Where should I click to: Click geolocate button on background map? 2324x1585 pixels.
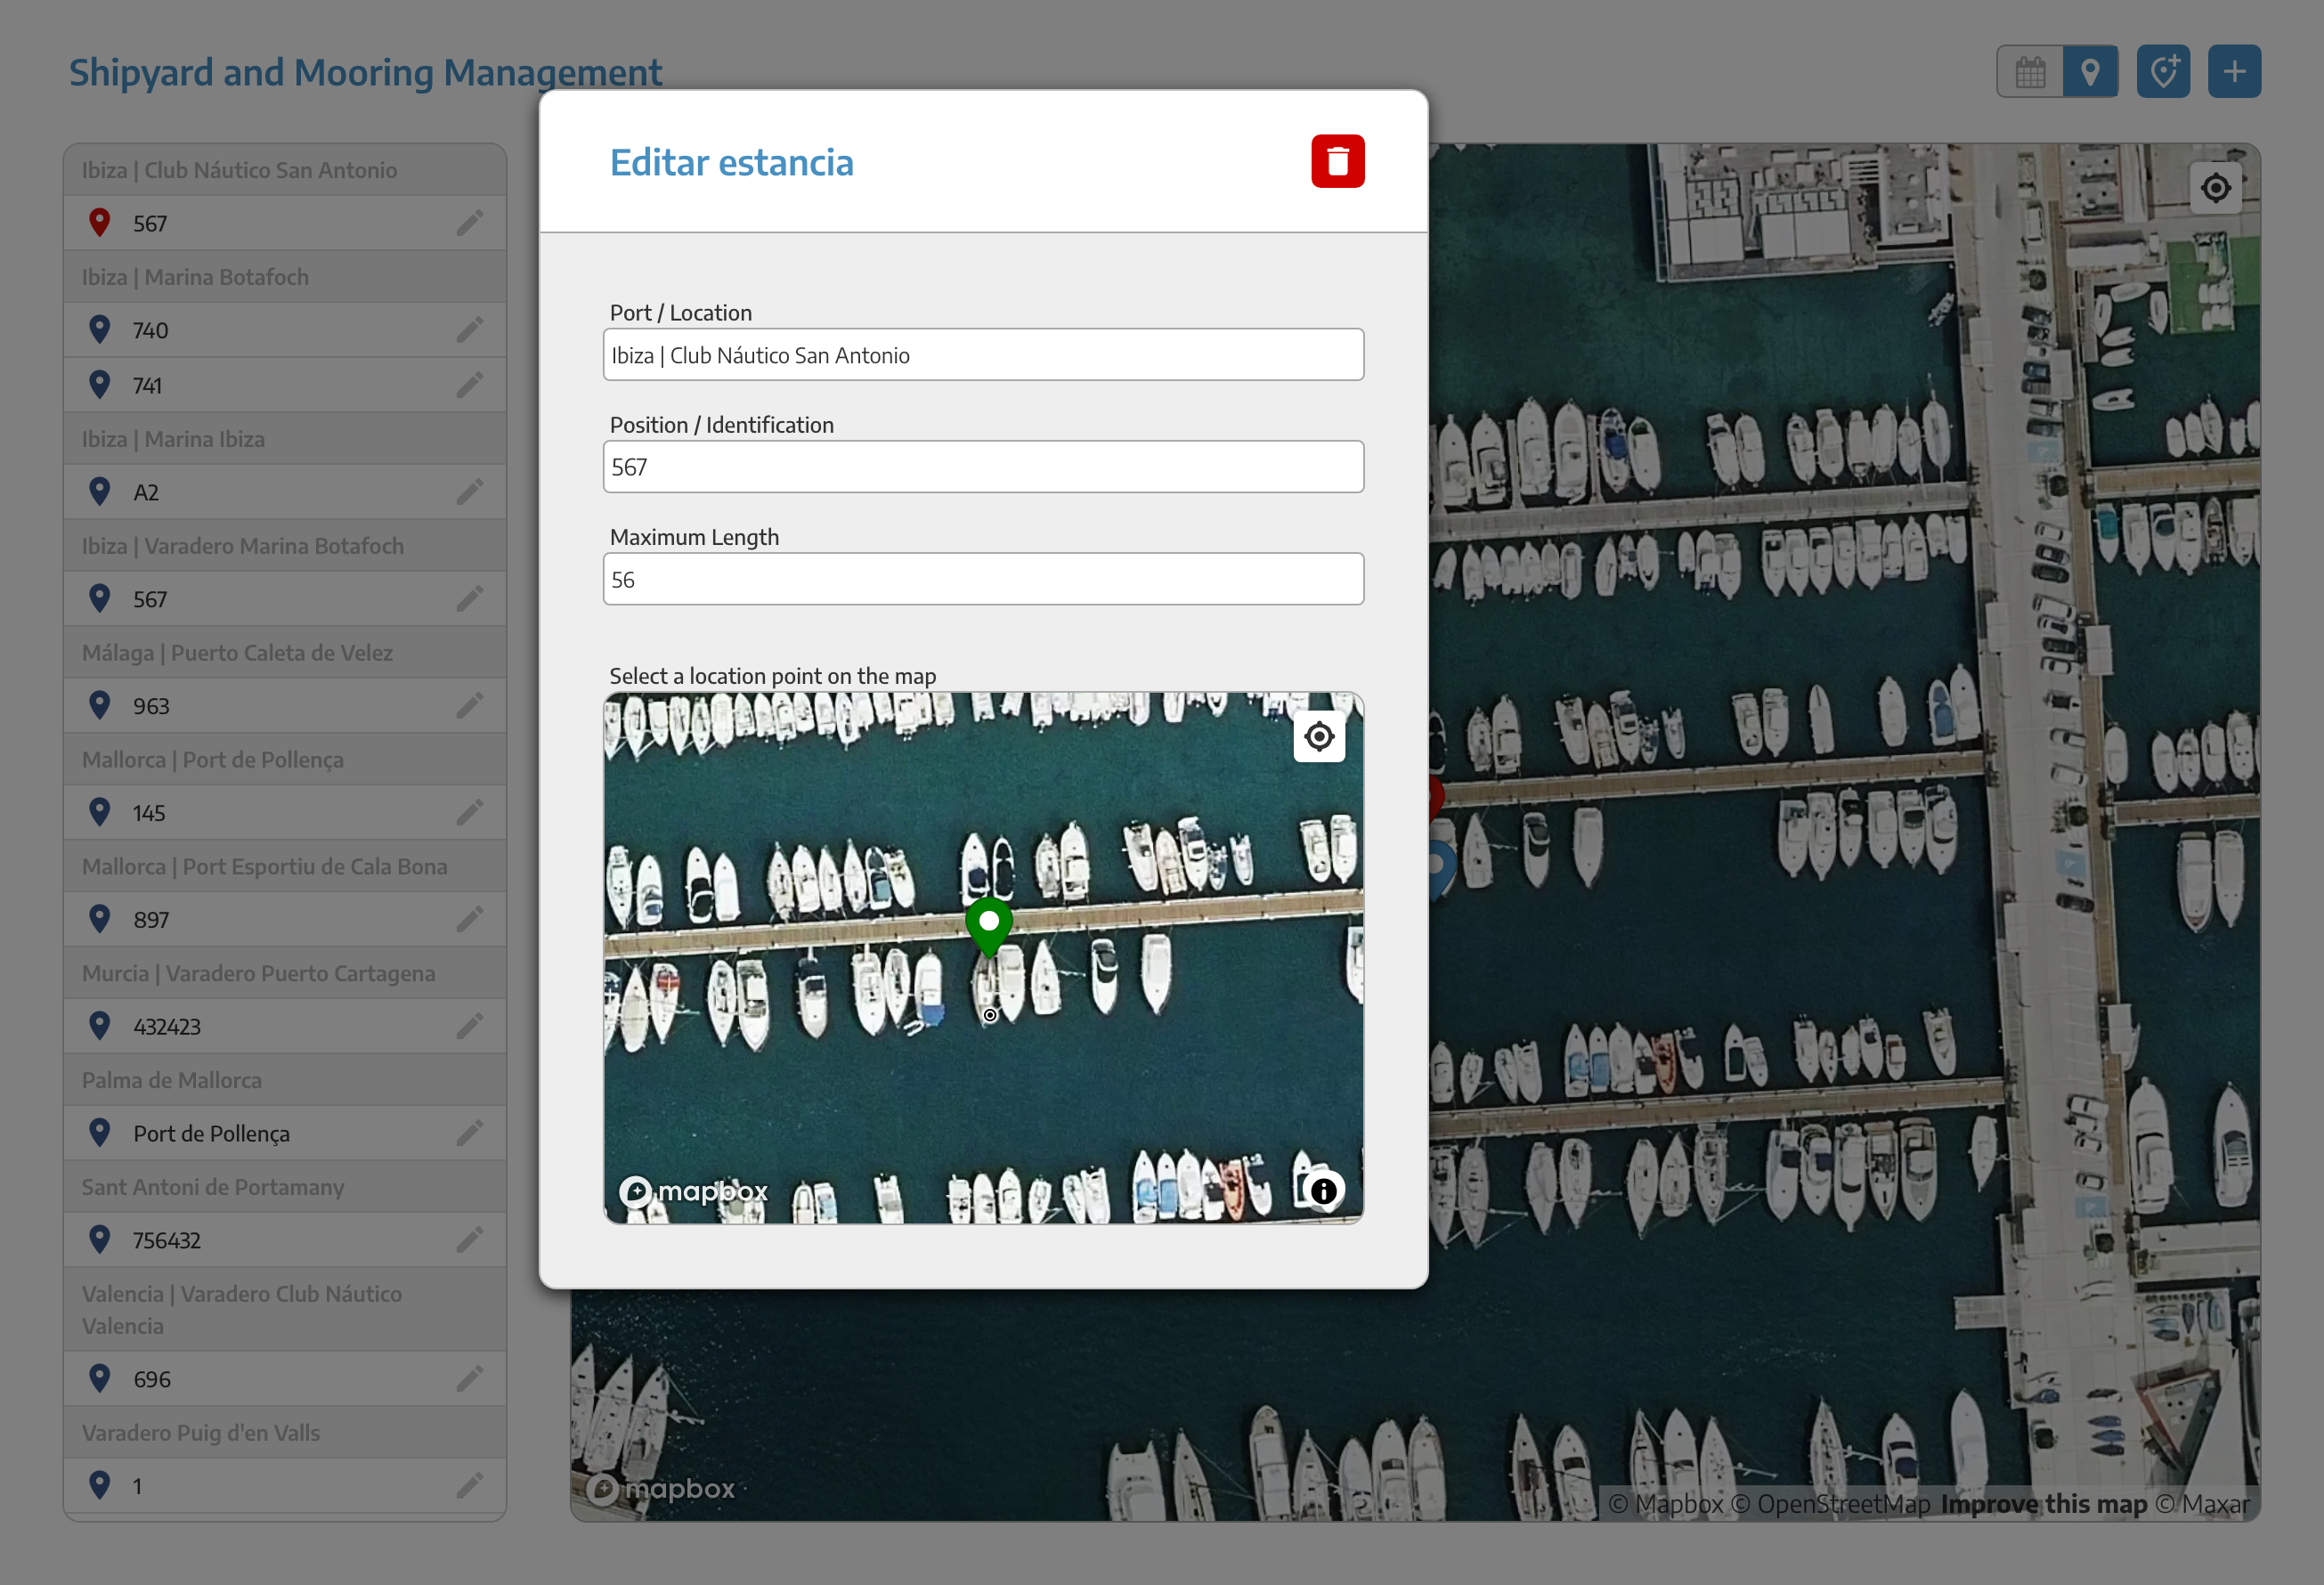coord(2215,188)
